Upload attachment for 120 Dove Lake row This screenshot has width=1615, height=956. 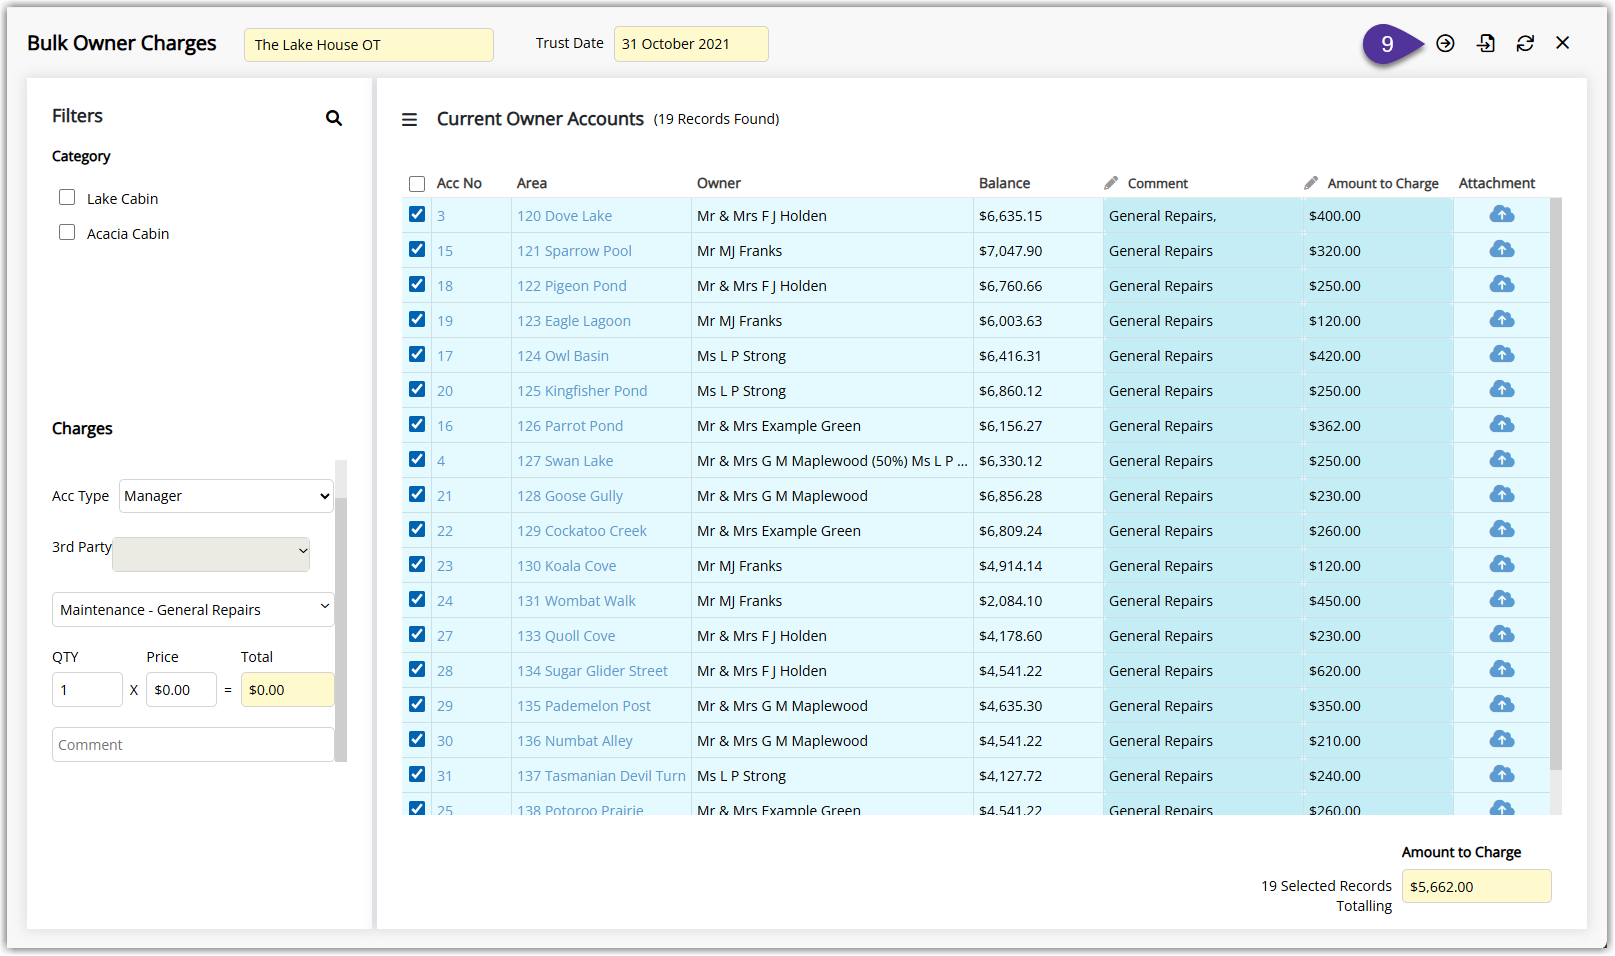(x=1501, y=214)
